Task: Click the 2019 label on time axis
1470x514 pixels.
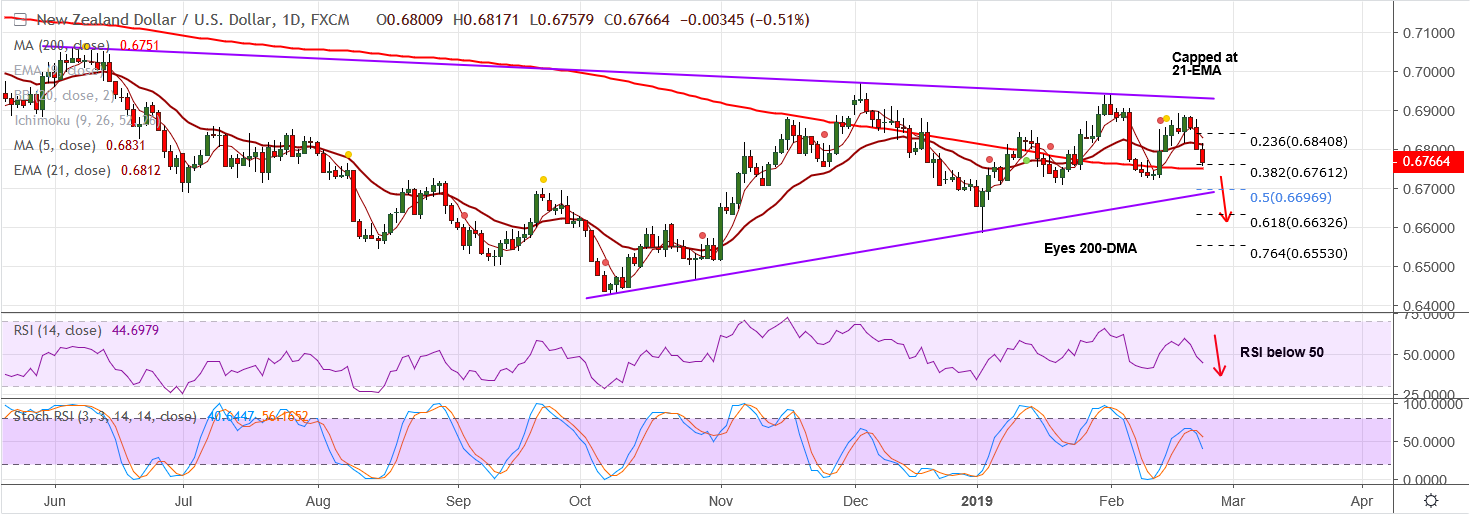Action: pos(976,499)
